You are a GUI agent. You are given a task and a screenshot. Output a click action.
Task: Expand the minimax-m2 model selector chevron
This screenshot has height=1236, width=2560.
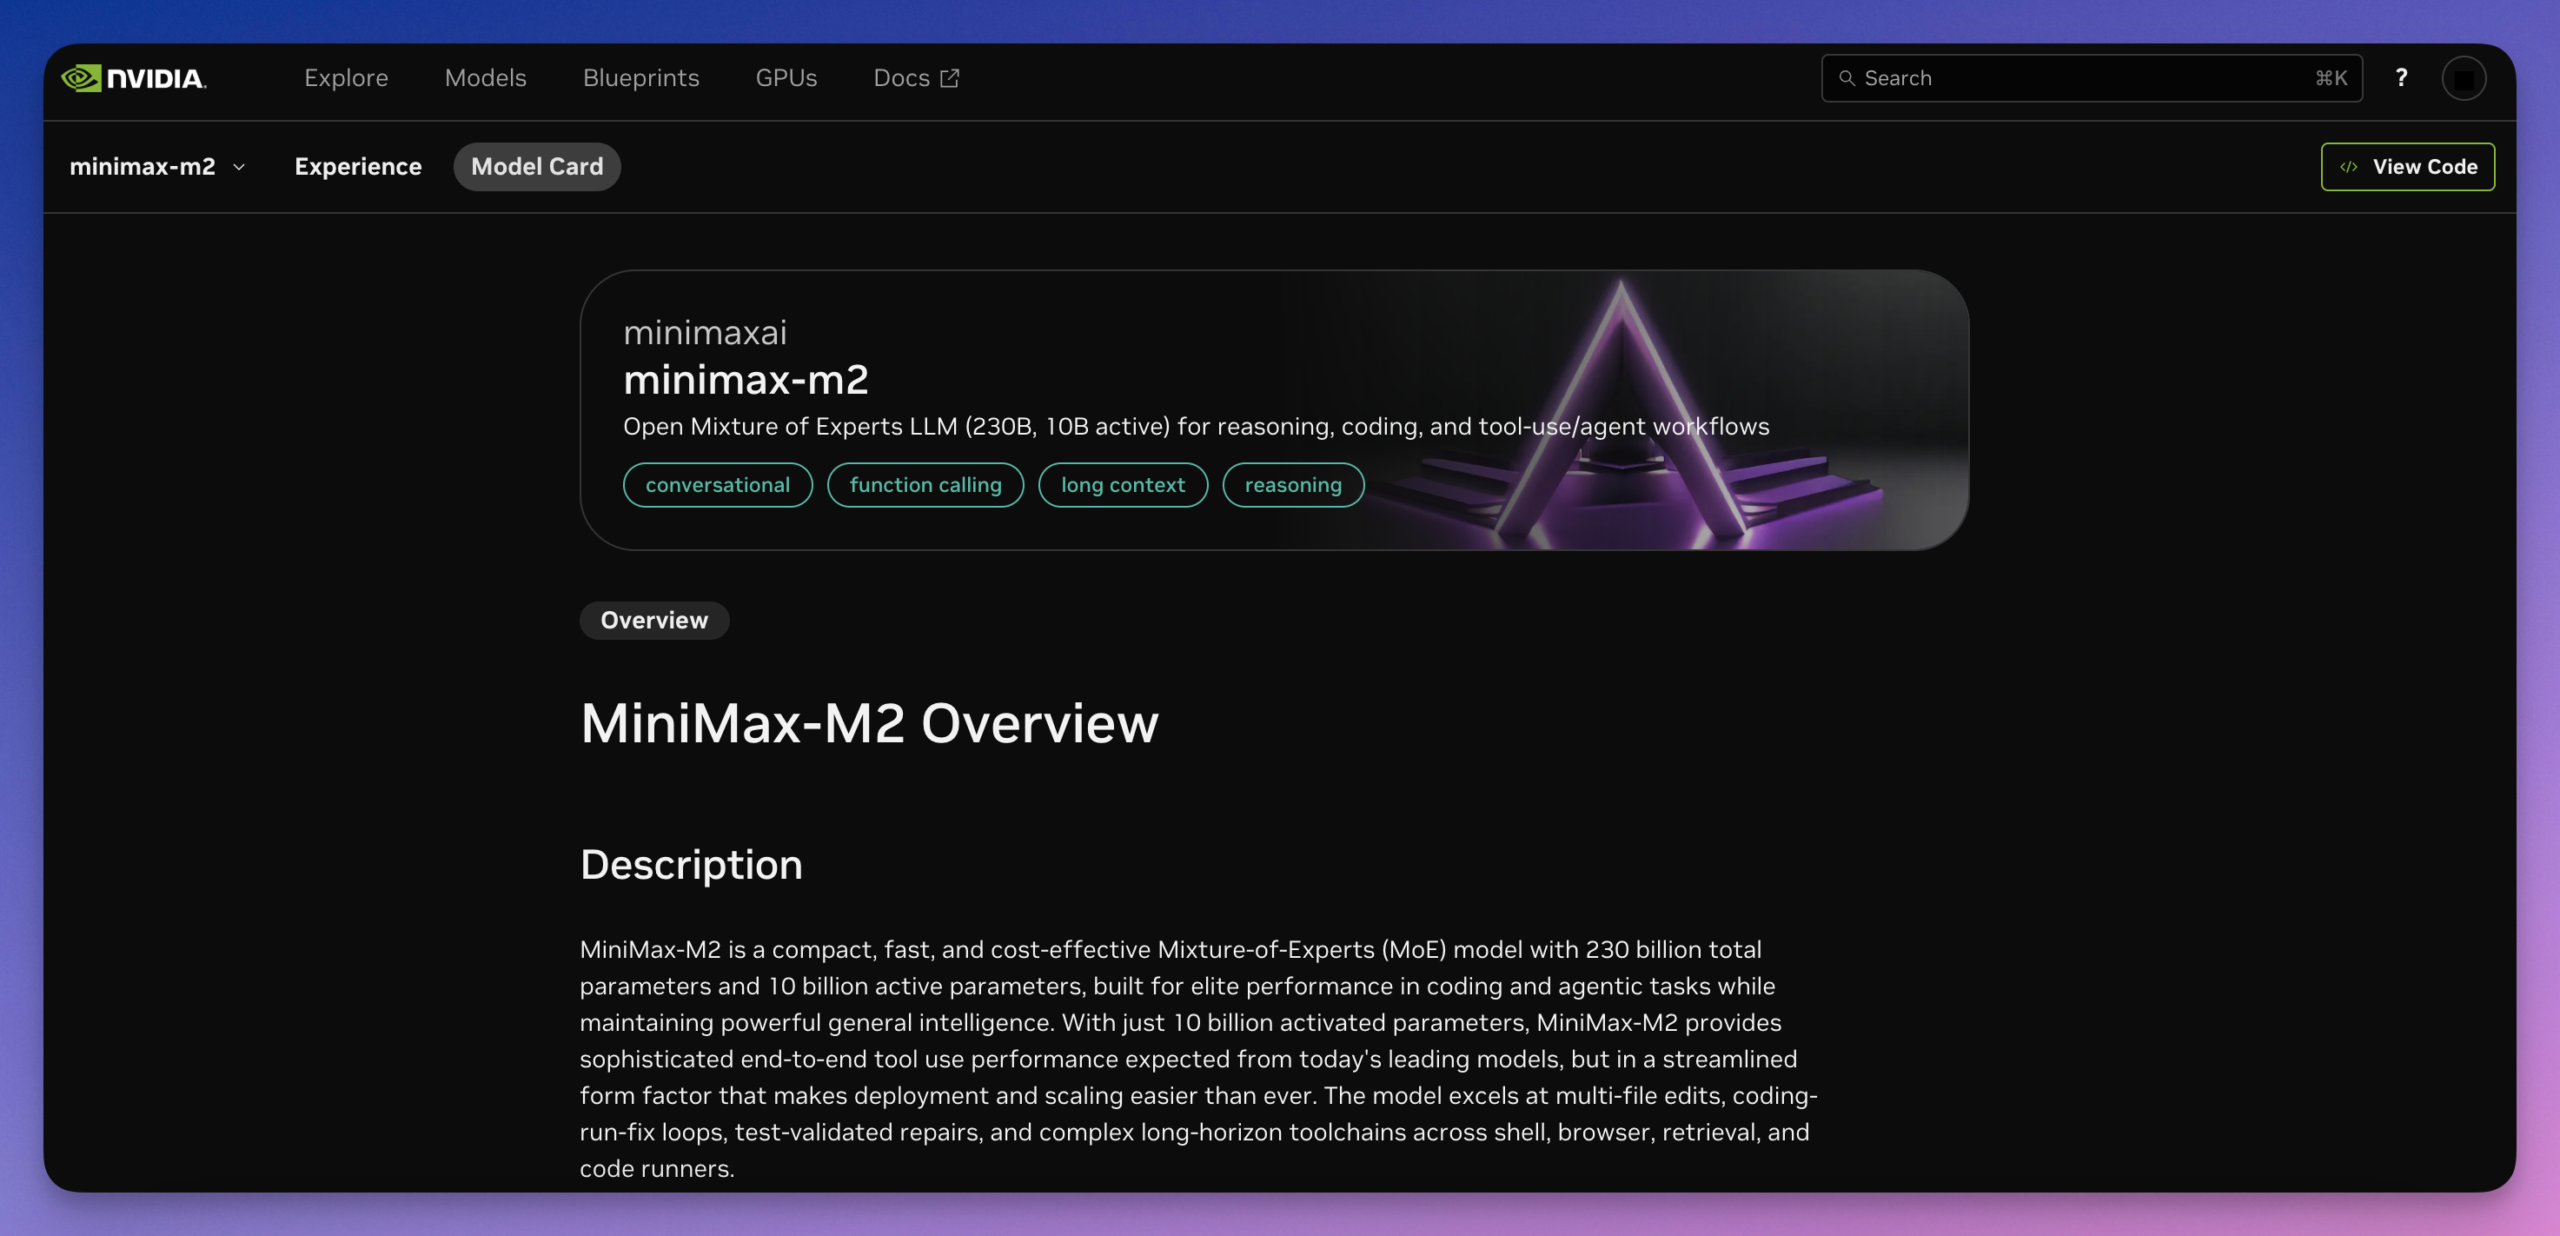tap(239, 168)
